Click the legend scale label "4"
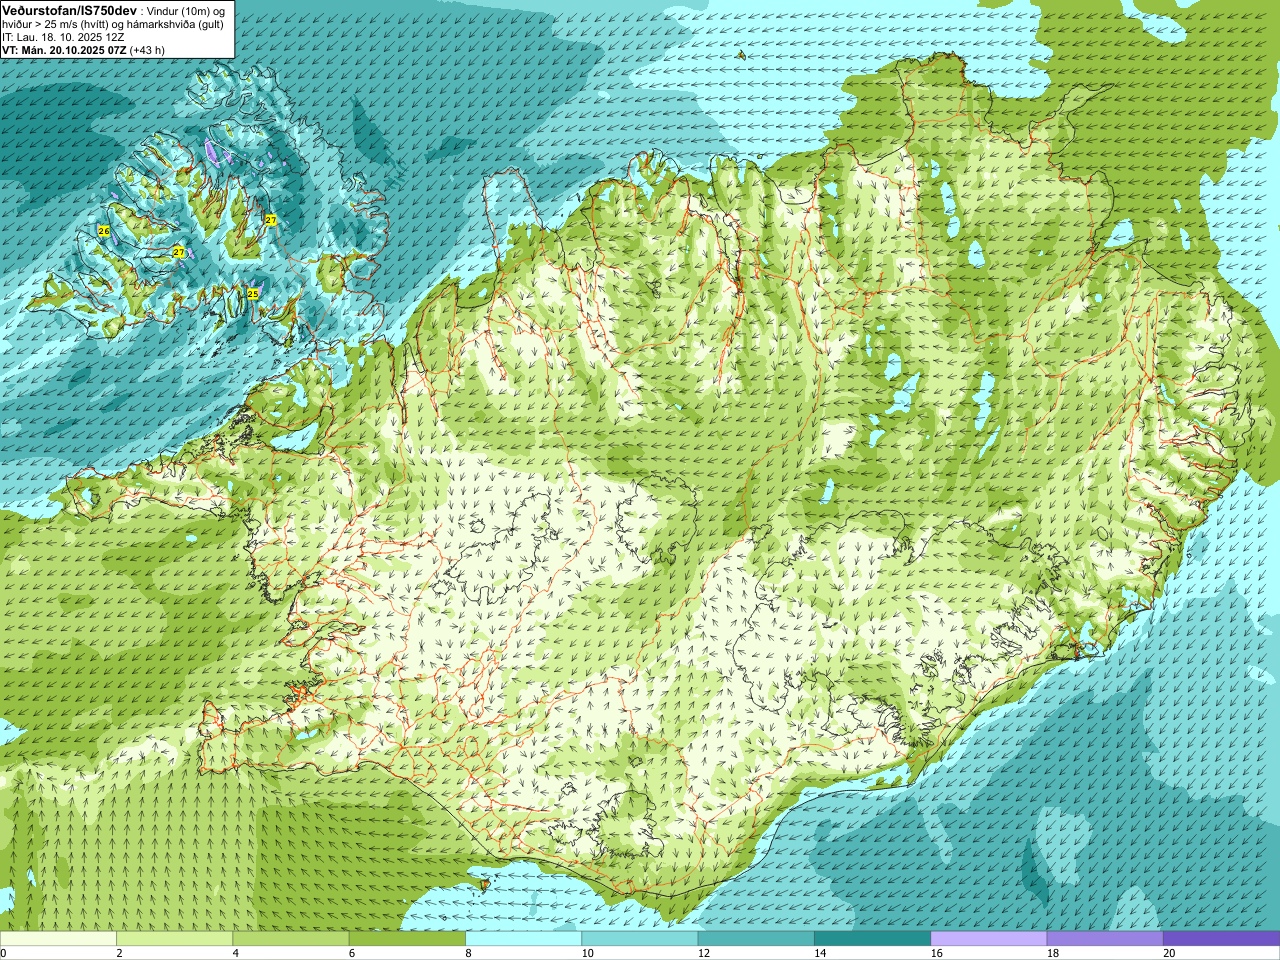The height and width of the screenshot is (960, 1280). [x=236, y=953]
